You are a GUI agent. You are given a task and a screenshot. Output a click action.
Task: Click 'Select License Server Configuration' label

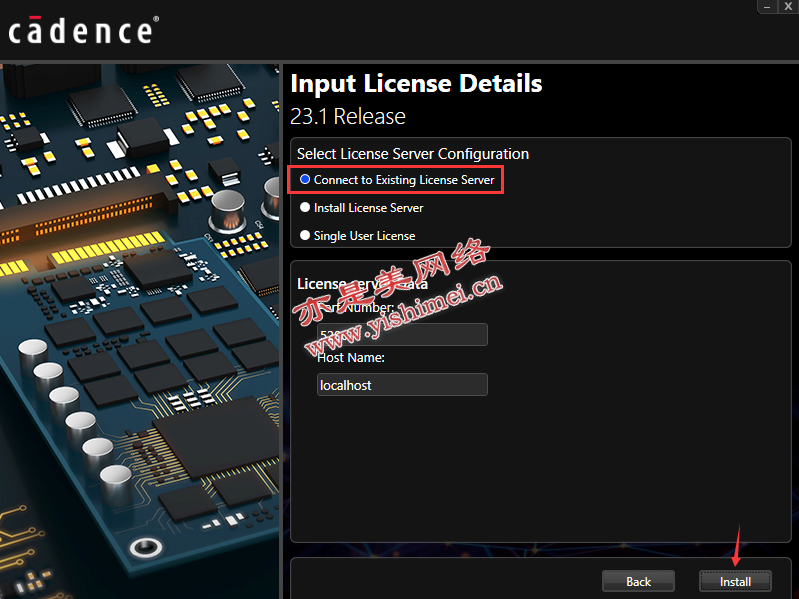[413, 154]
